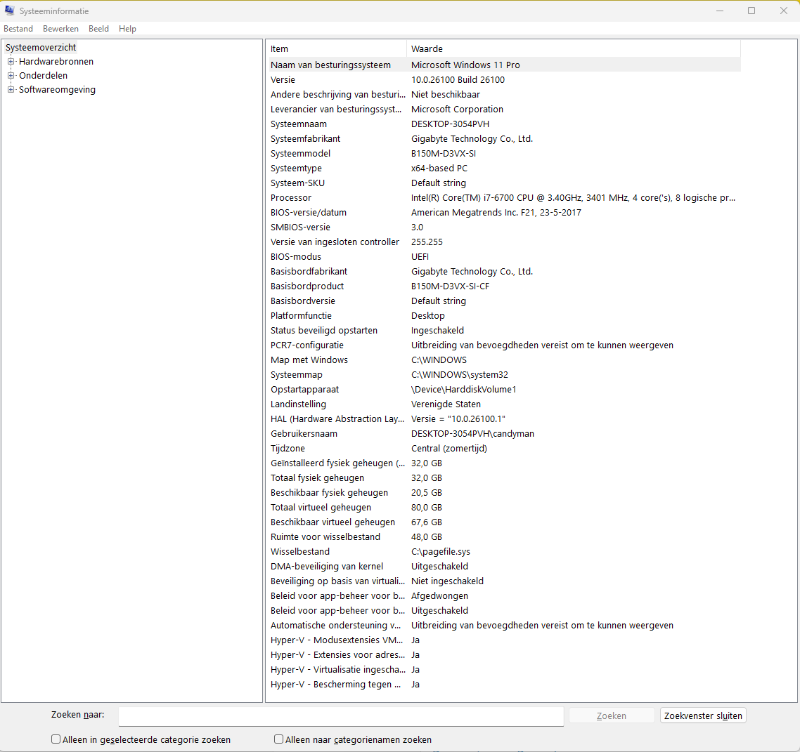Select the Map met Windows row
800x752 pixels.
[504, 360]
